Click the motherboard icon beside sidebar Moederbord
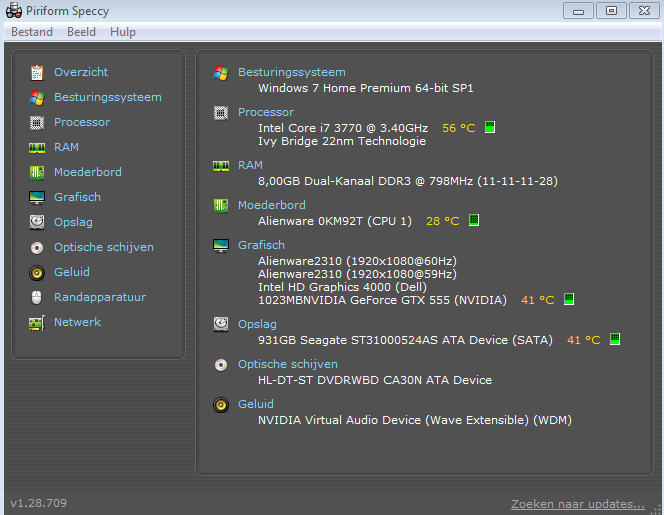Viewport: 664px width, 515px height. pos(37,172)
